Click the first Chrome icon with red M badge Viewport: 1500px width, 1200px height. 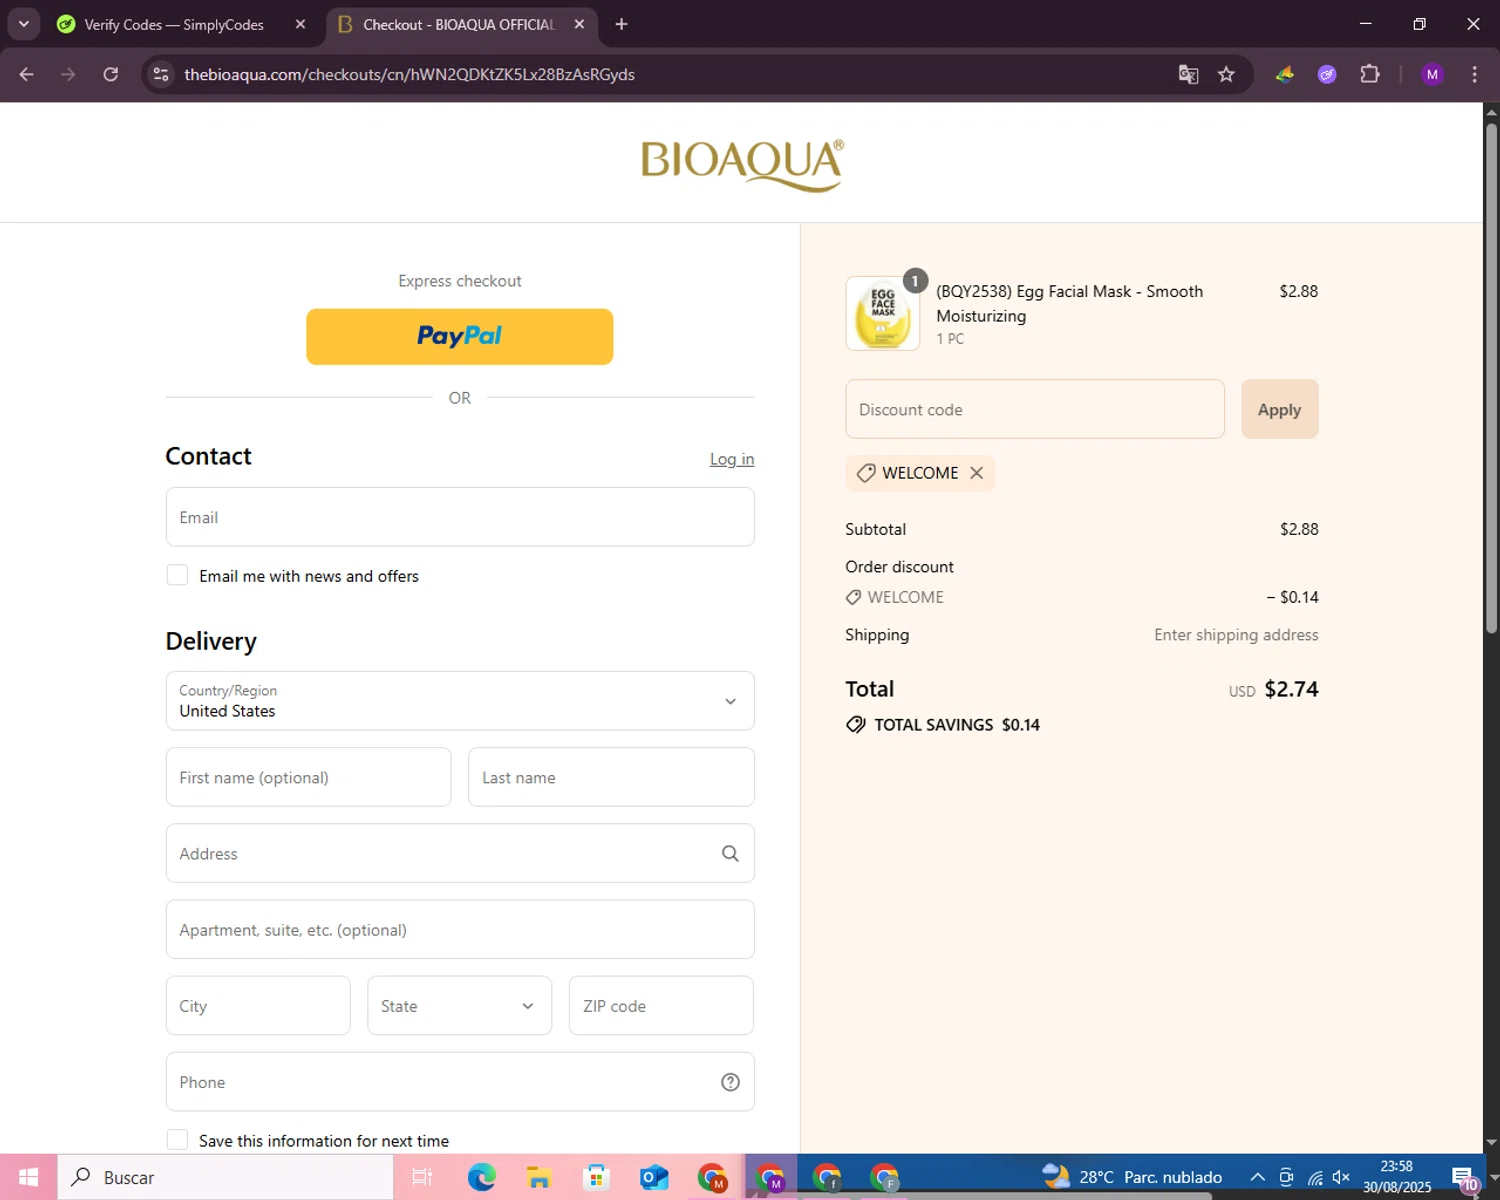(712, 1177)
